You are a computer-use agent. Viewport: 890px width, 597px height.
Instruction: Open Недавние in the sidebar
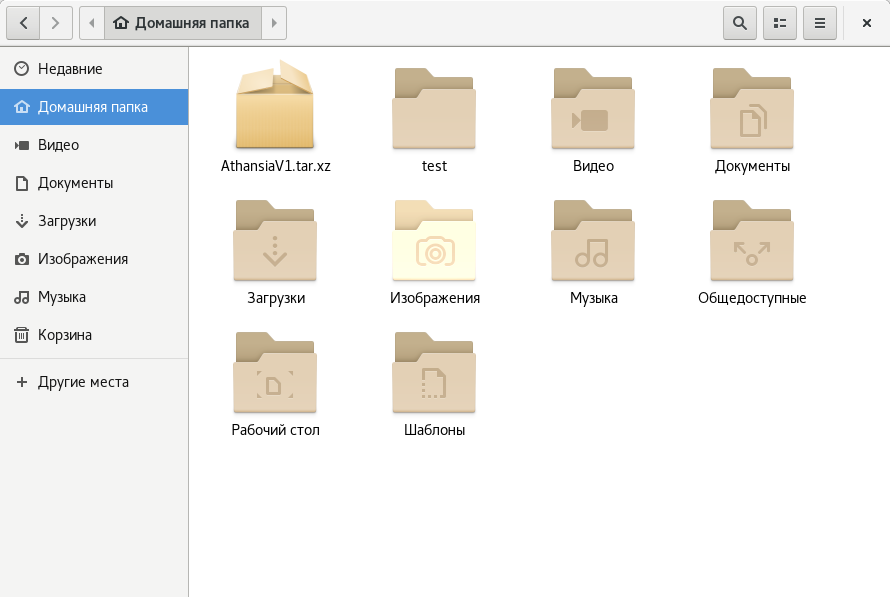tap(94, 69)
